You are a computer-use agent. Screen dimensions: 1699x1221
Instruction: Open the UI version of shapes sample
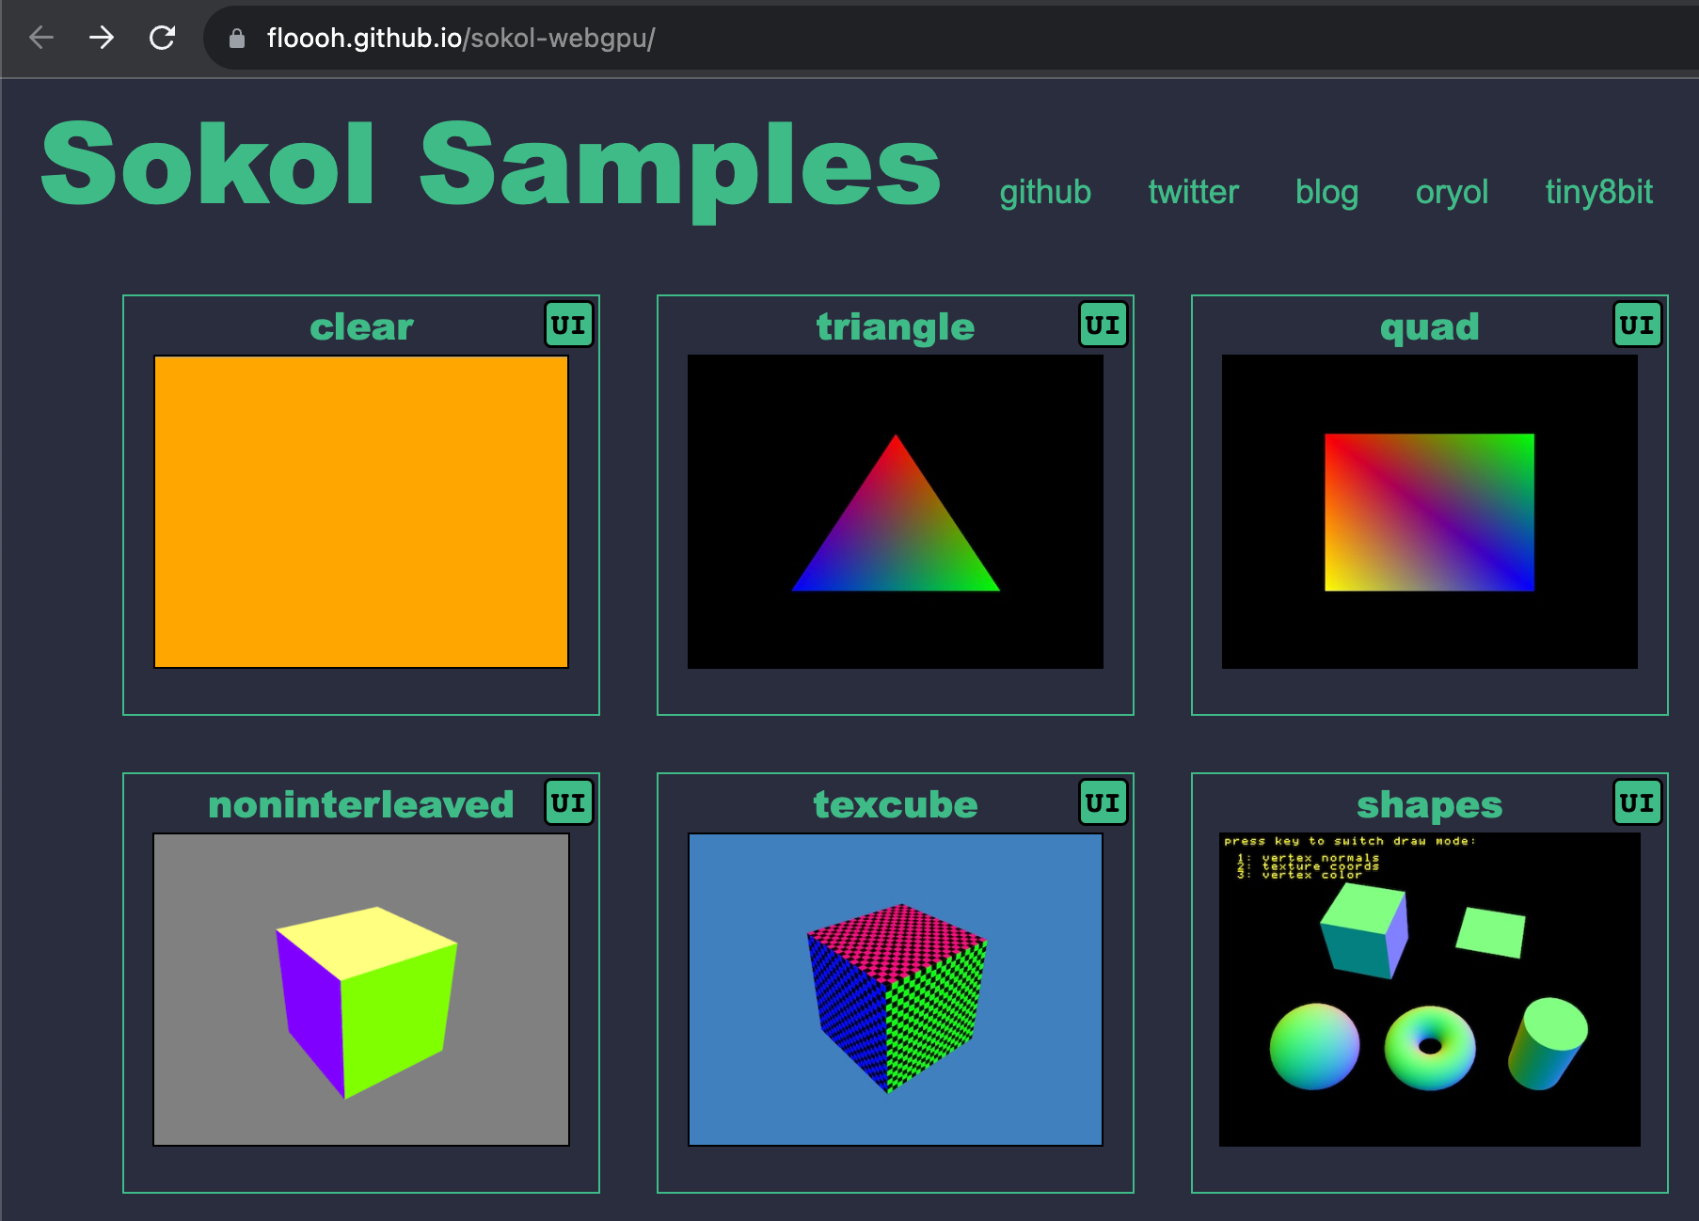pos(1637,803)
